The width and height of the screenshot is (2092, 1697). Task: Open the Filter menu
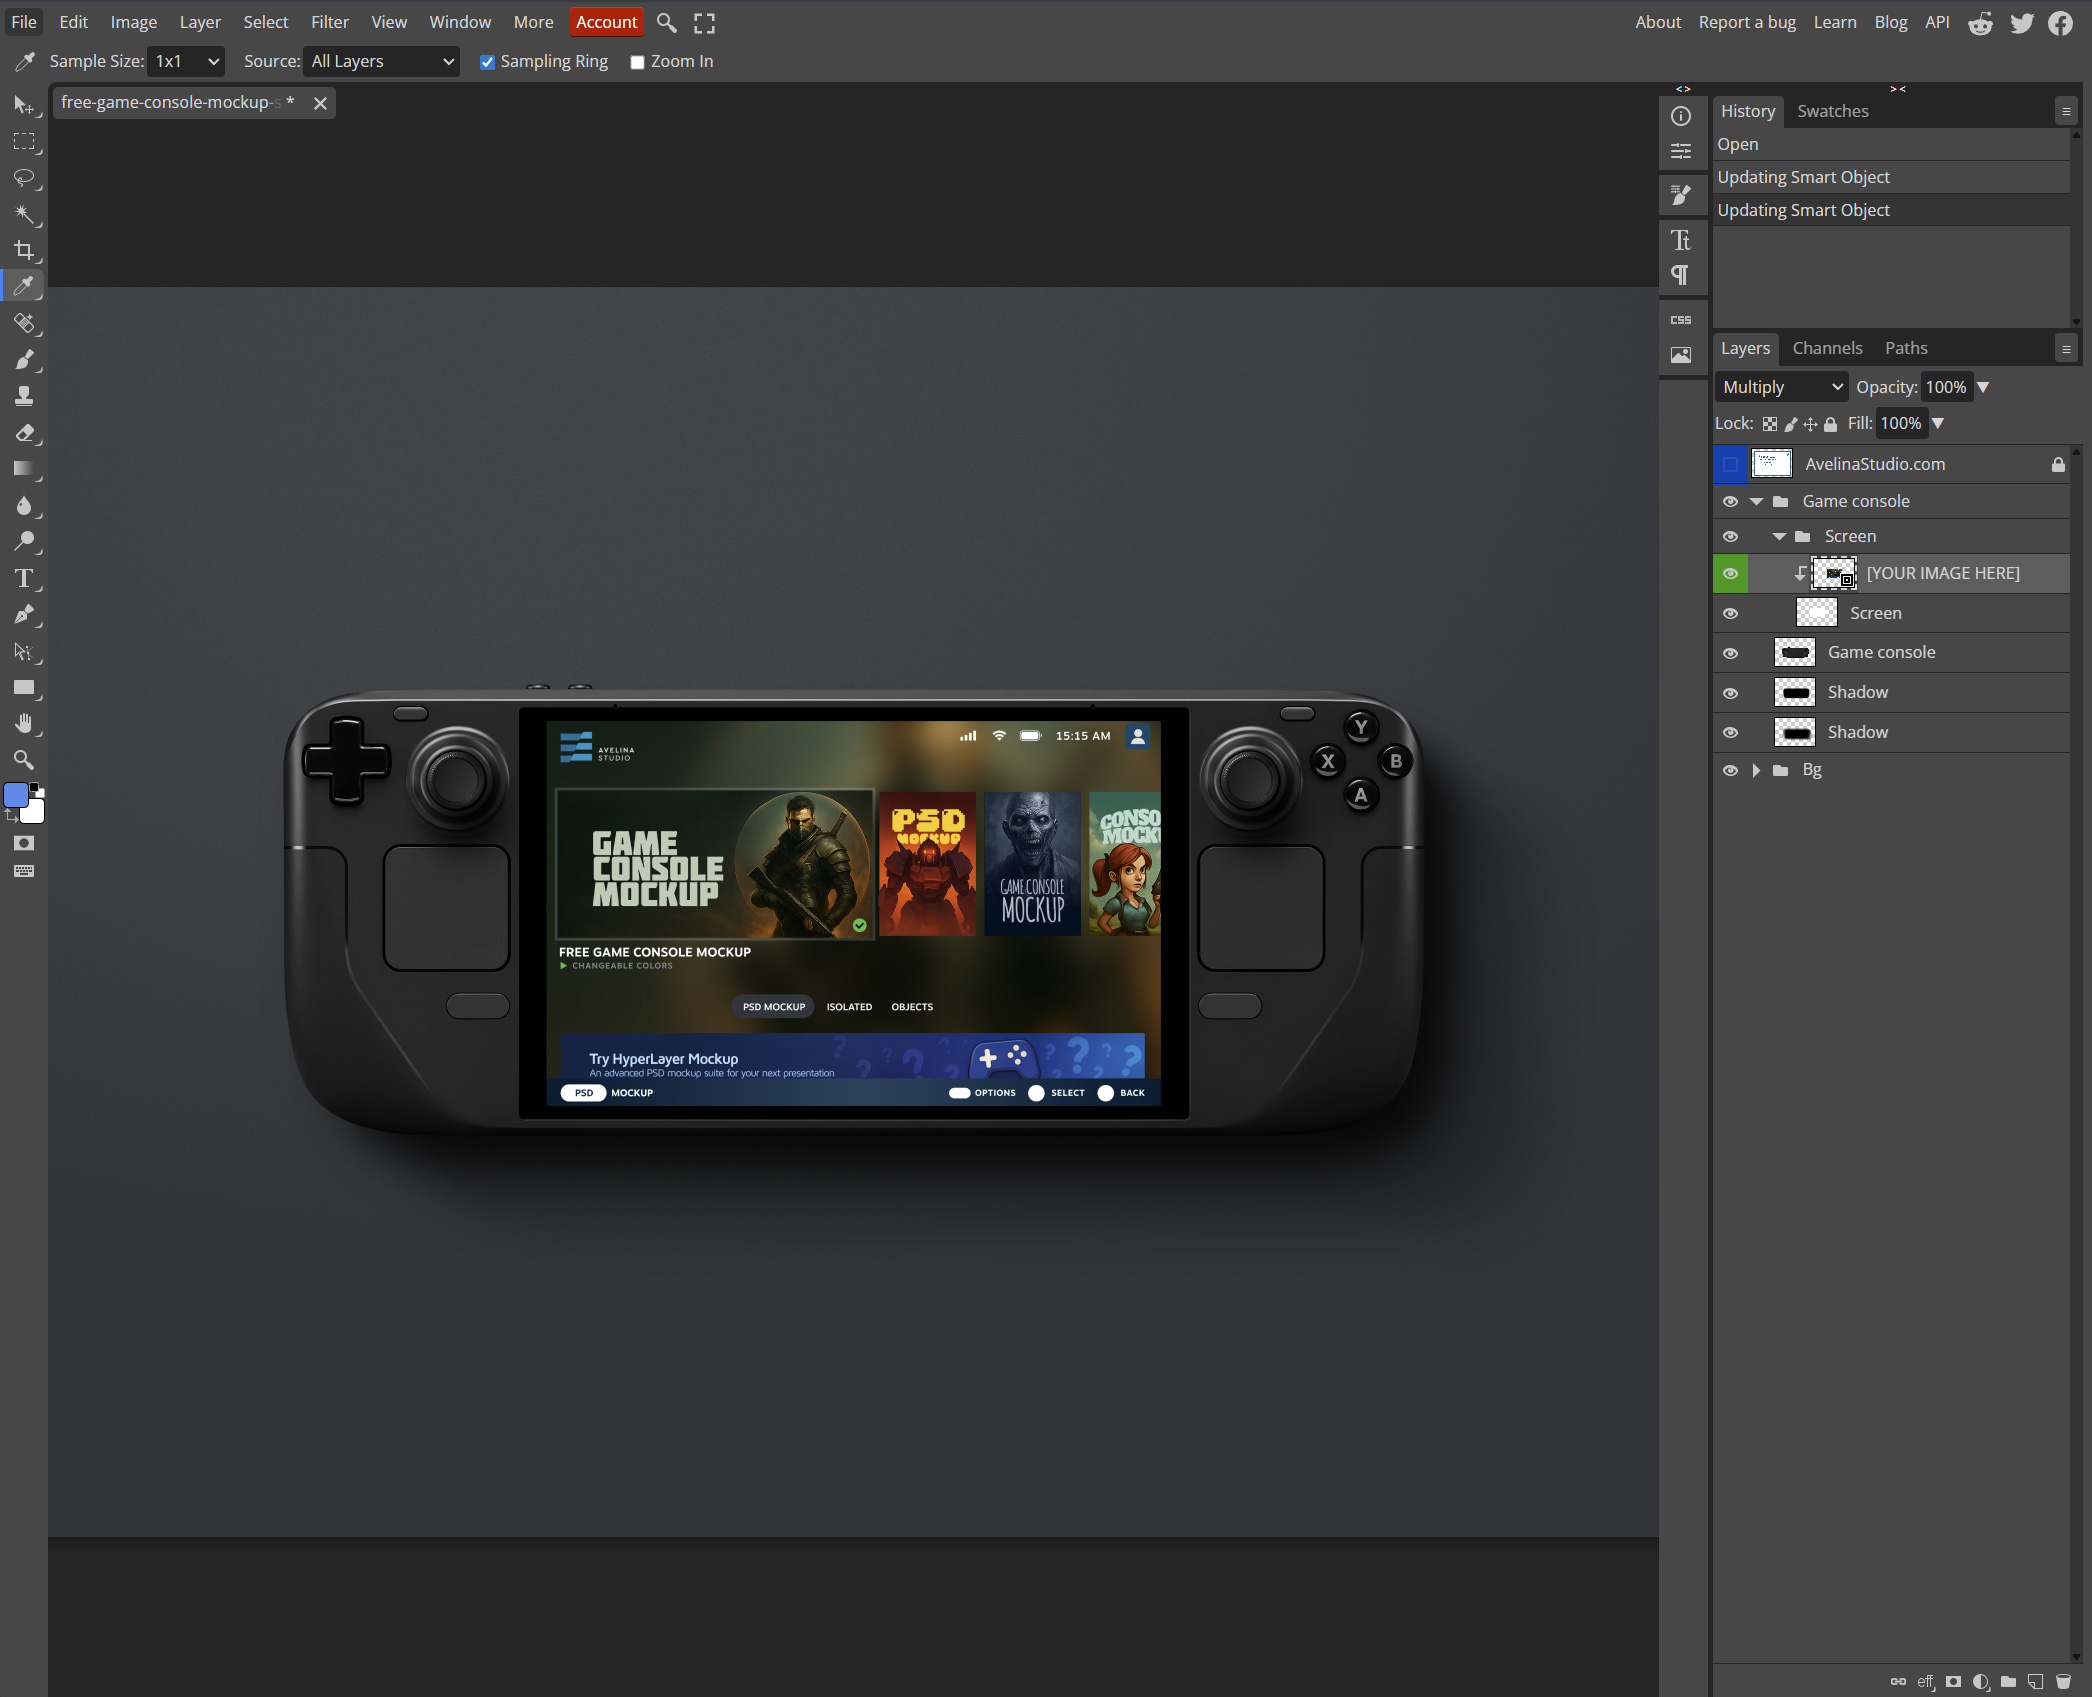pos(329,22)
